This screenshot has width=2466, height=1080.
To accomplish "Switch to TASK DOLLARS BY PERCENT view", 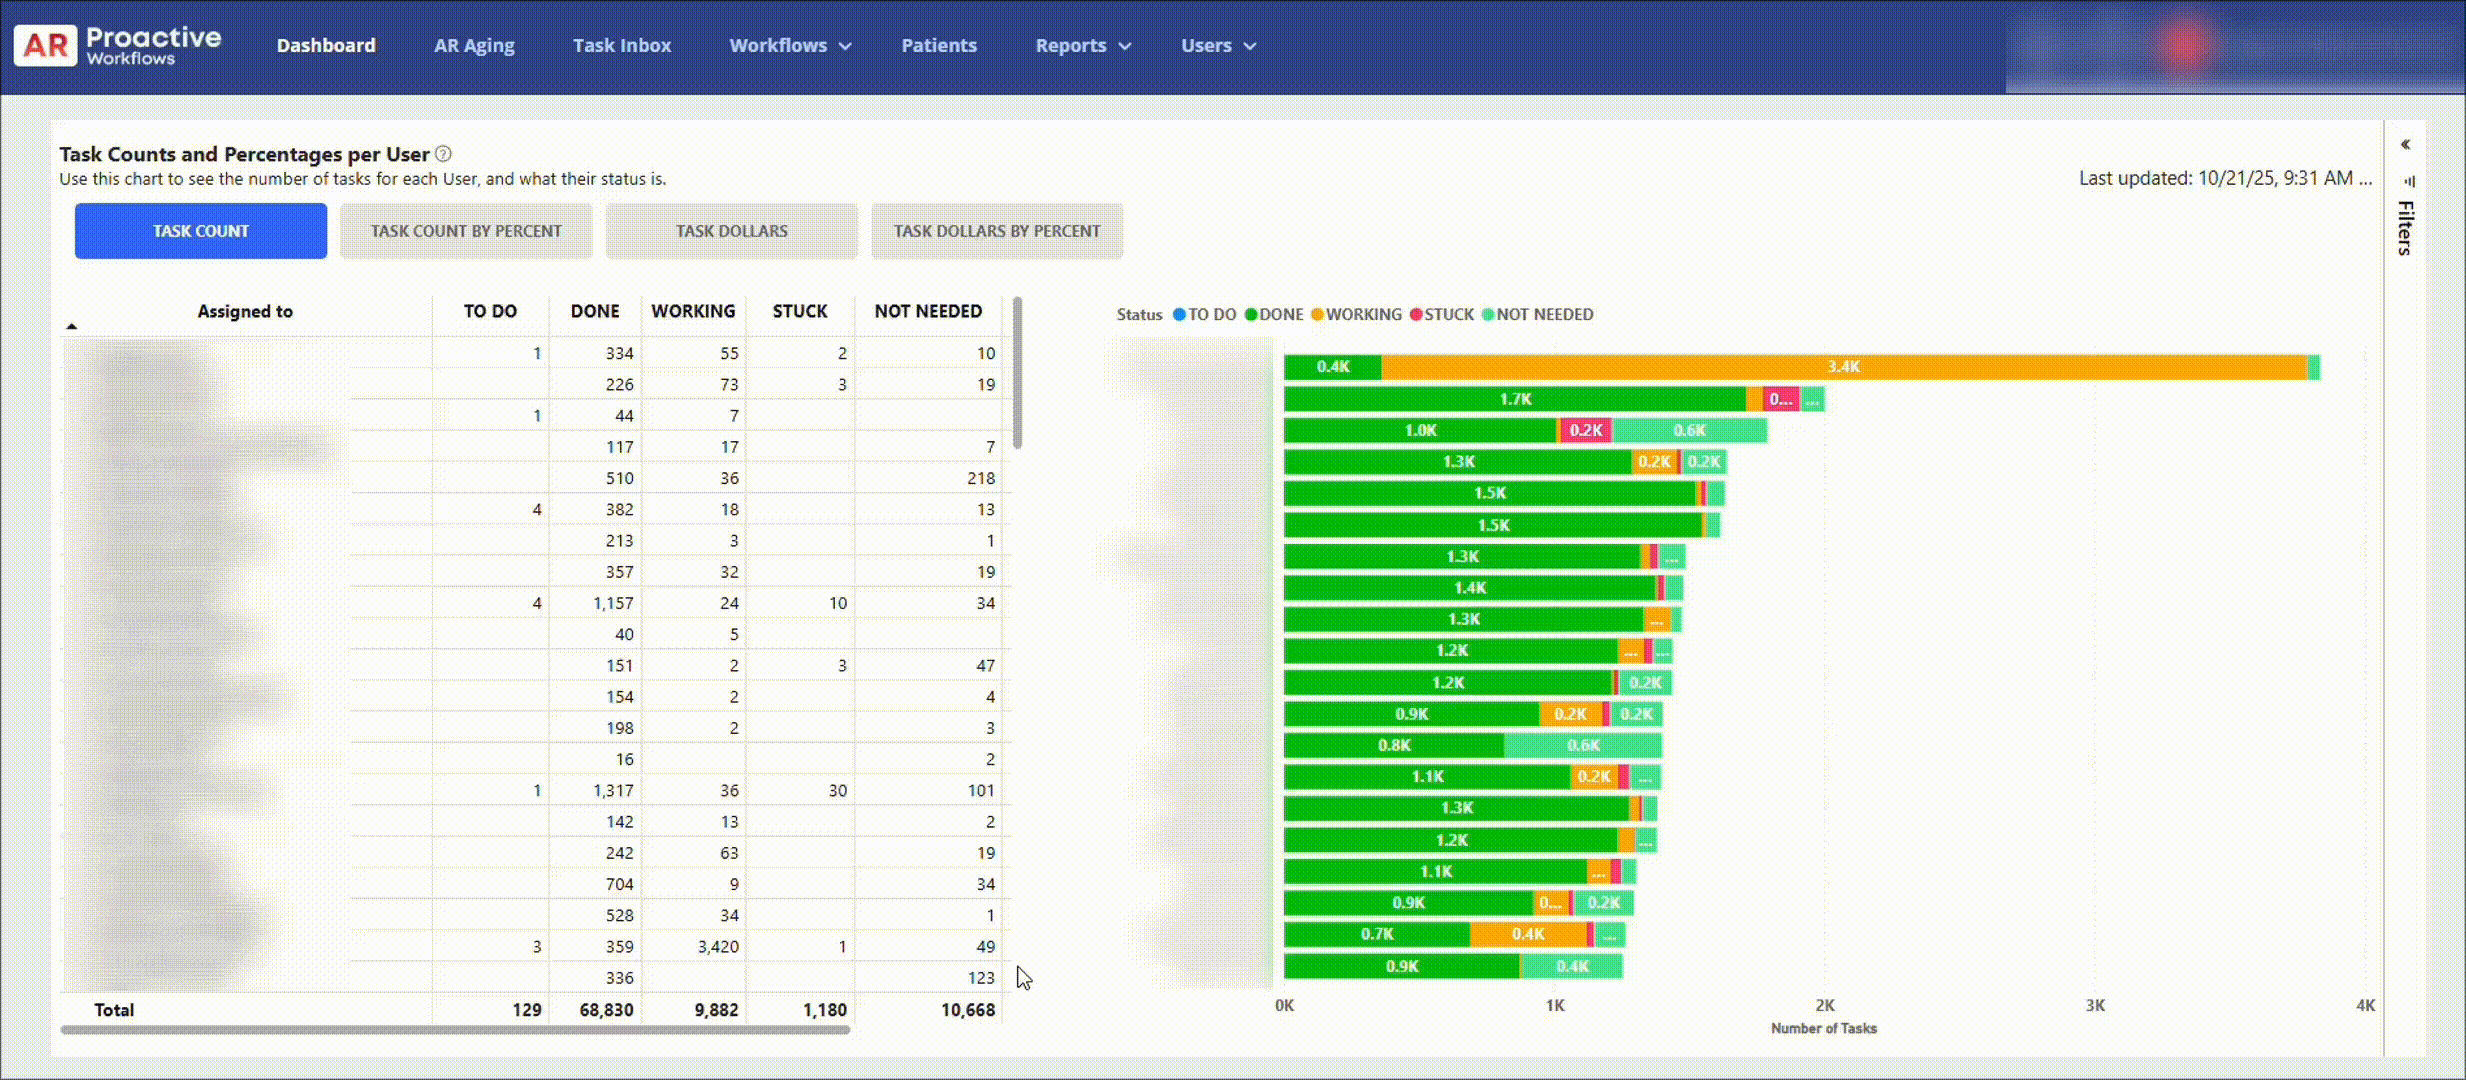I will [x=996, y=231].
